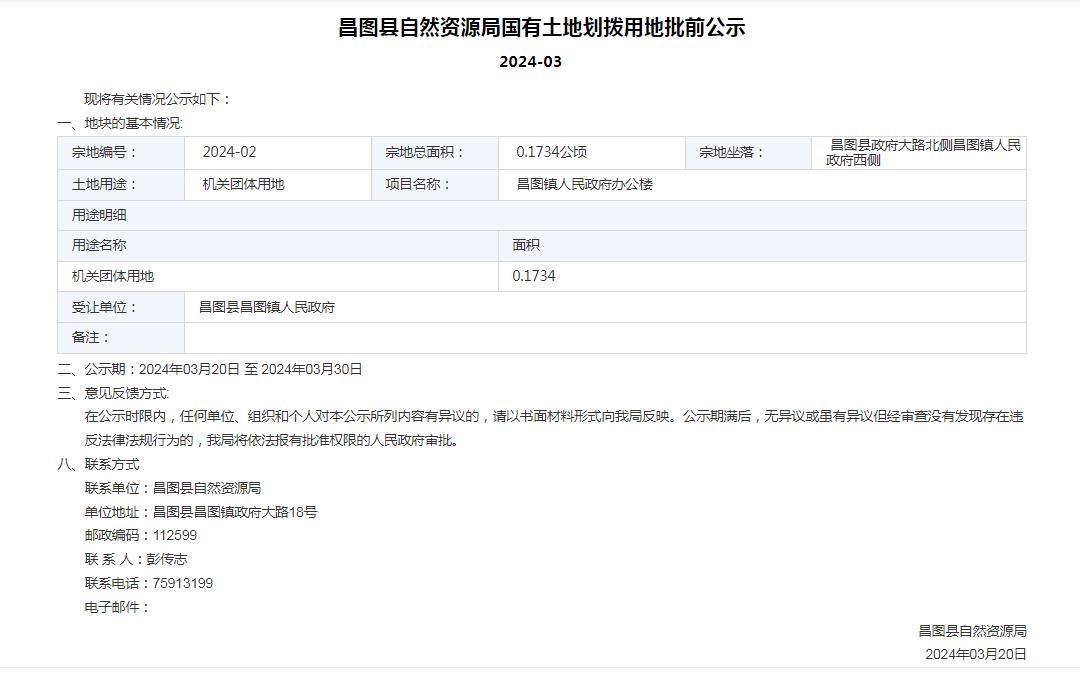Screen dimensions: 1080x674
Task: Click the transferee 昌图县昌图镇人民政府
Action: pyautogui.click(x=267, y=307)
